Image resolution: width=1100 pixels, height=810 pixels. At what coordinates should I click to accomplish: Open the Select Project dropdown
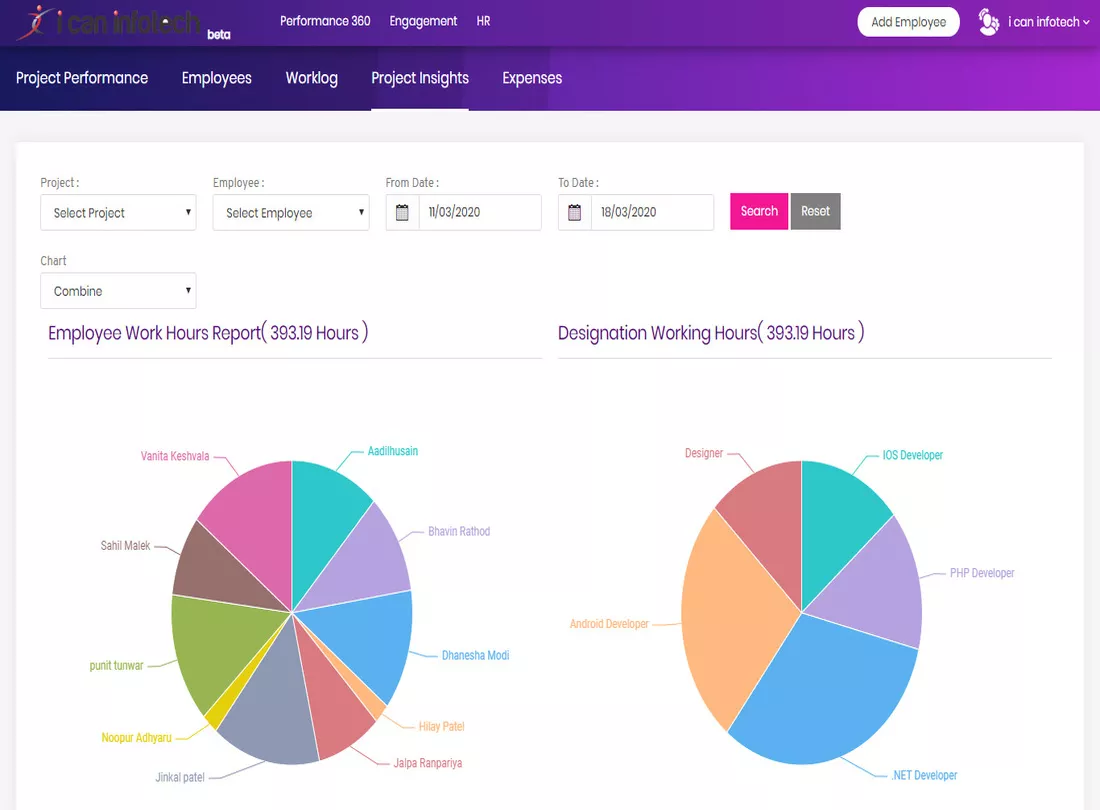click(119, 212)
